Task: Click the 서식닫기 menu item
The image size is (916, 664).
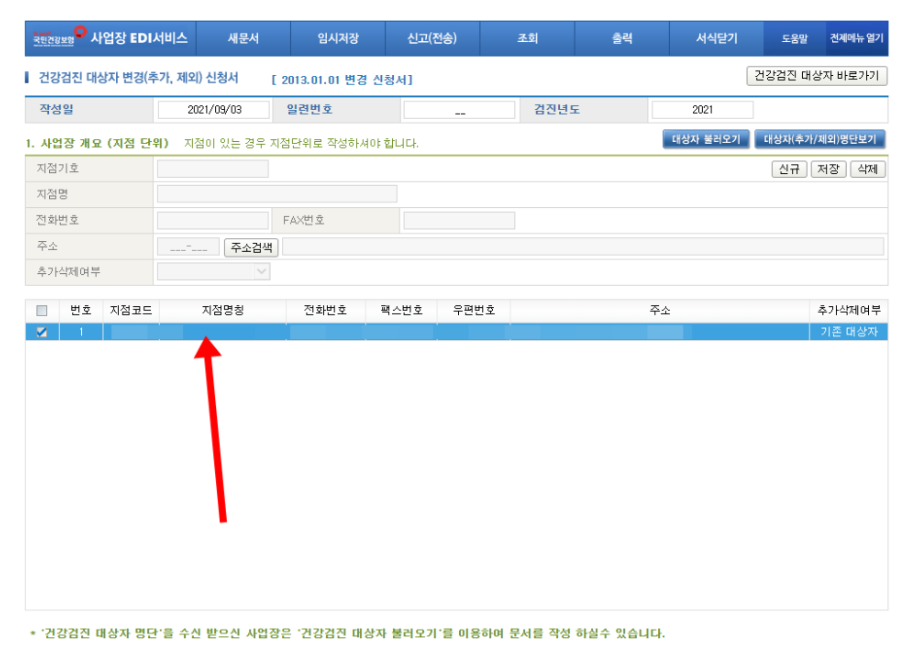Action: [716, 39]
